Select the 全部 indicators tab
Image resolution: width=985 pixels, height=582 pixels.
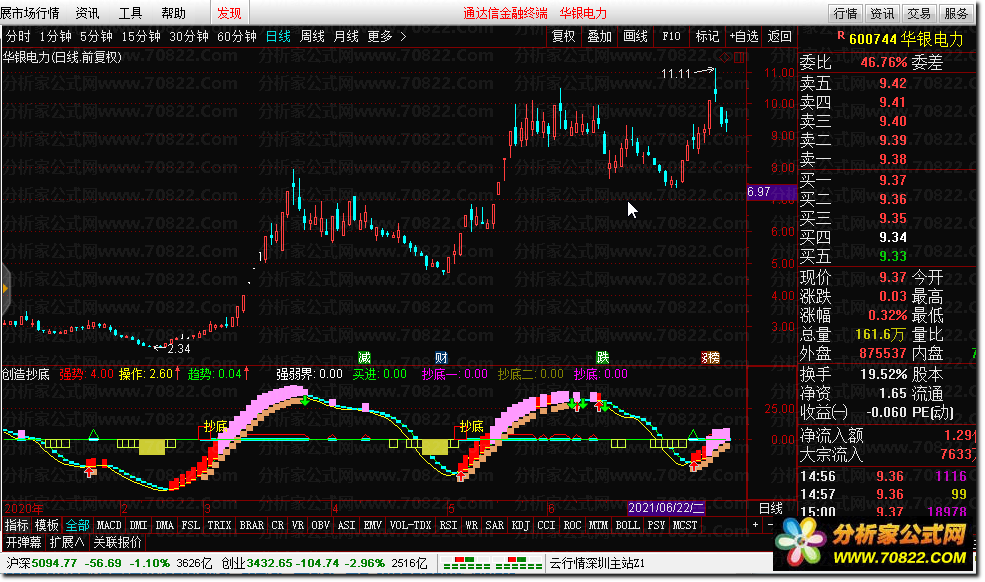pyautogui.click(x=77, y=525)
